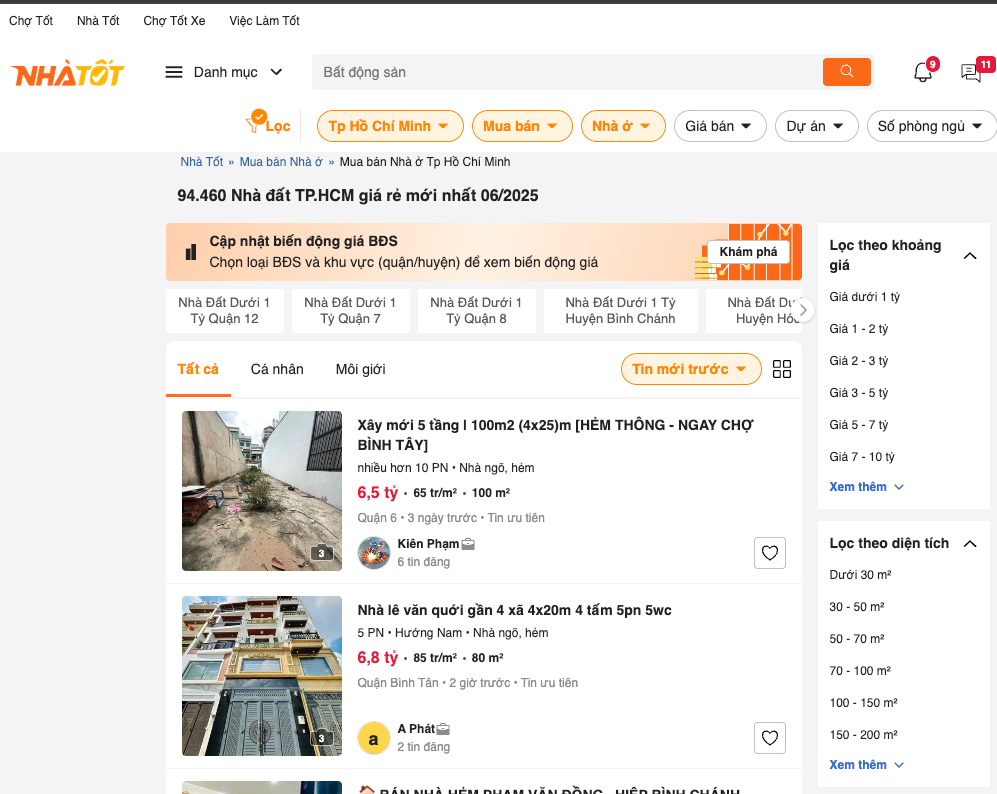The height and width of the screenshot is (794, 997).
Task: Filter area 30 - 50 m²
Action: click(x=857, y=607)
